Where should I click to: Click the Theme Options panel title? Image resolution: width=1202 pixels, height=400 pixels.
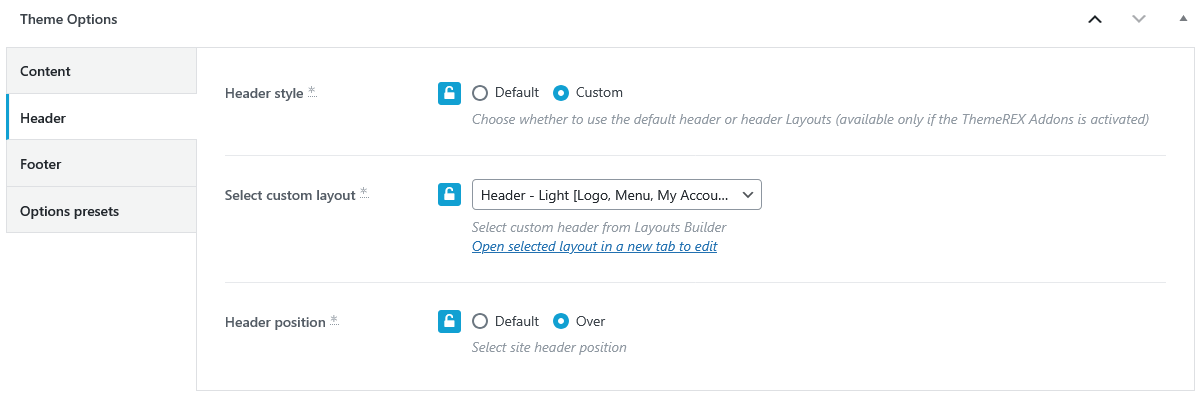coord(69,19)
